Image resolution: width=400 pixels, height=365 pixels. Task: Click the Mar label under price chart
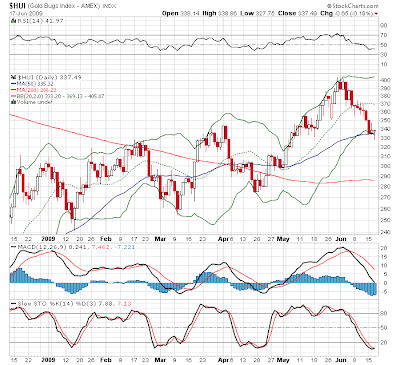tap(160, 239)
